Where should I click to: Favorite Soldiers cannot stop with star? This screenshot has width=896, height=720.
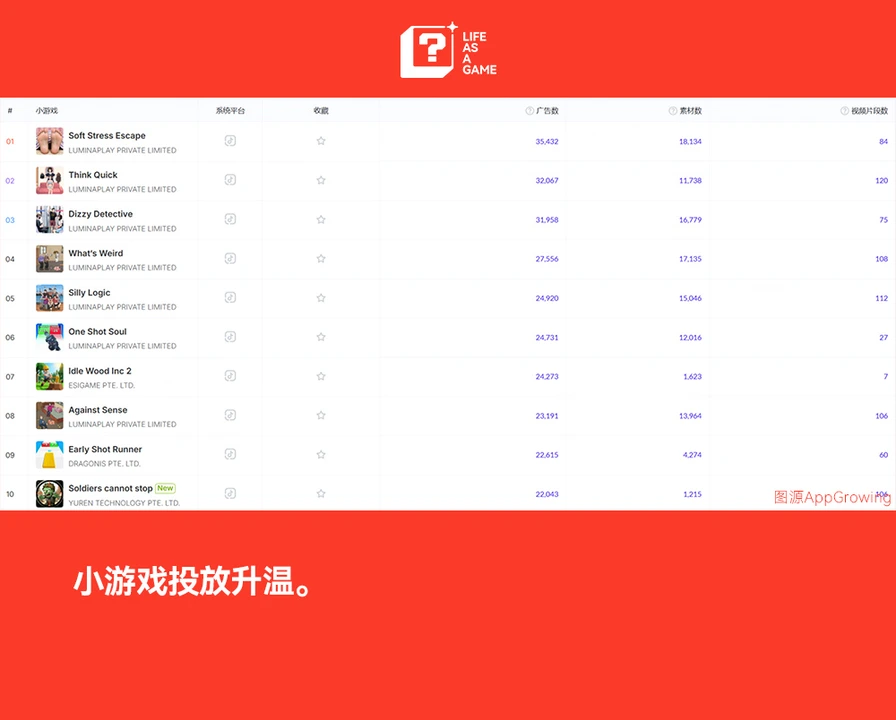(321, 493)
